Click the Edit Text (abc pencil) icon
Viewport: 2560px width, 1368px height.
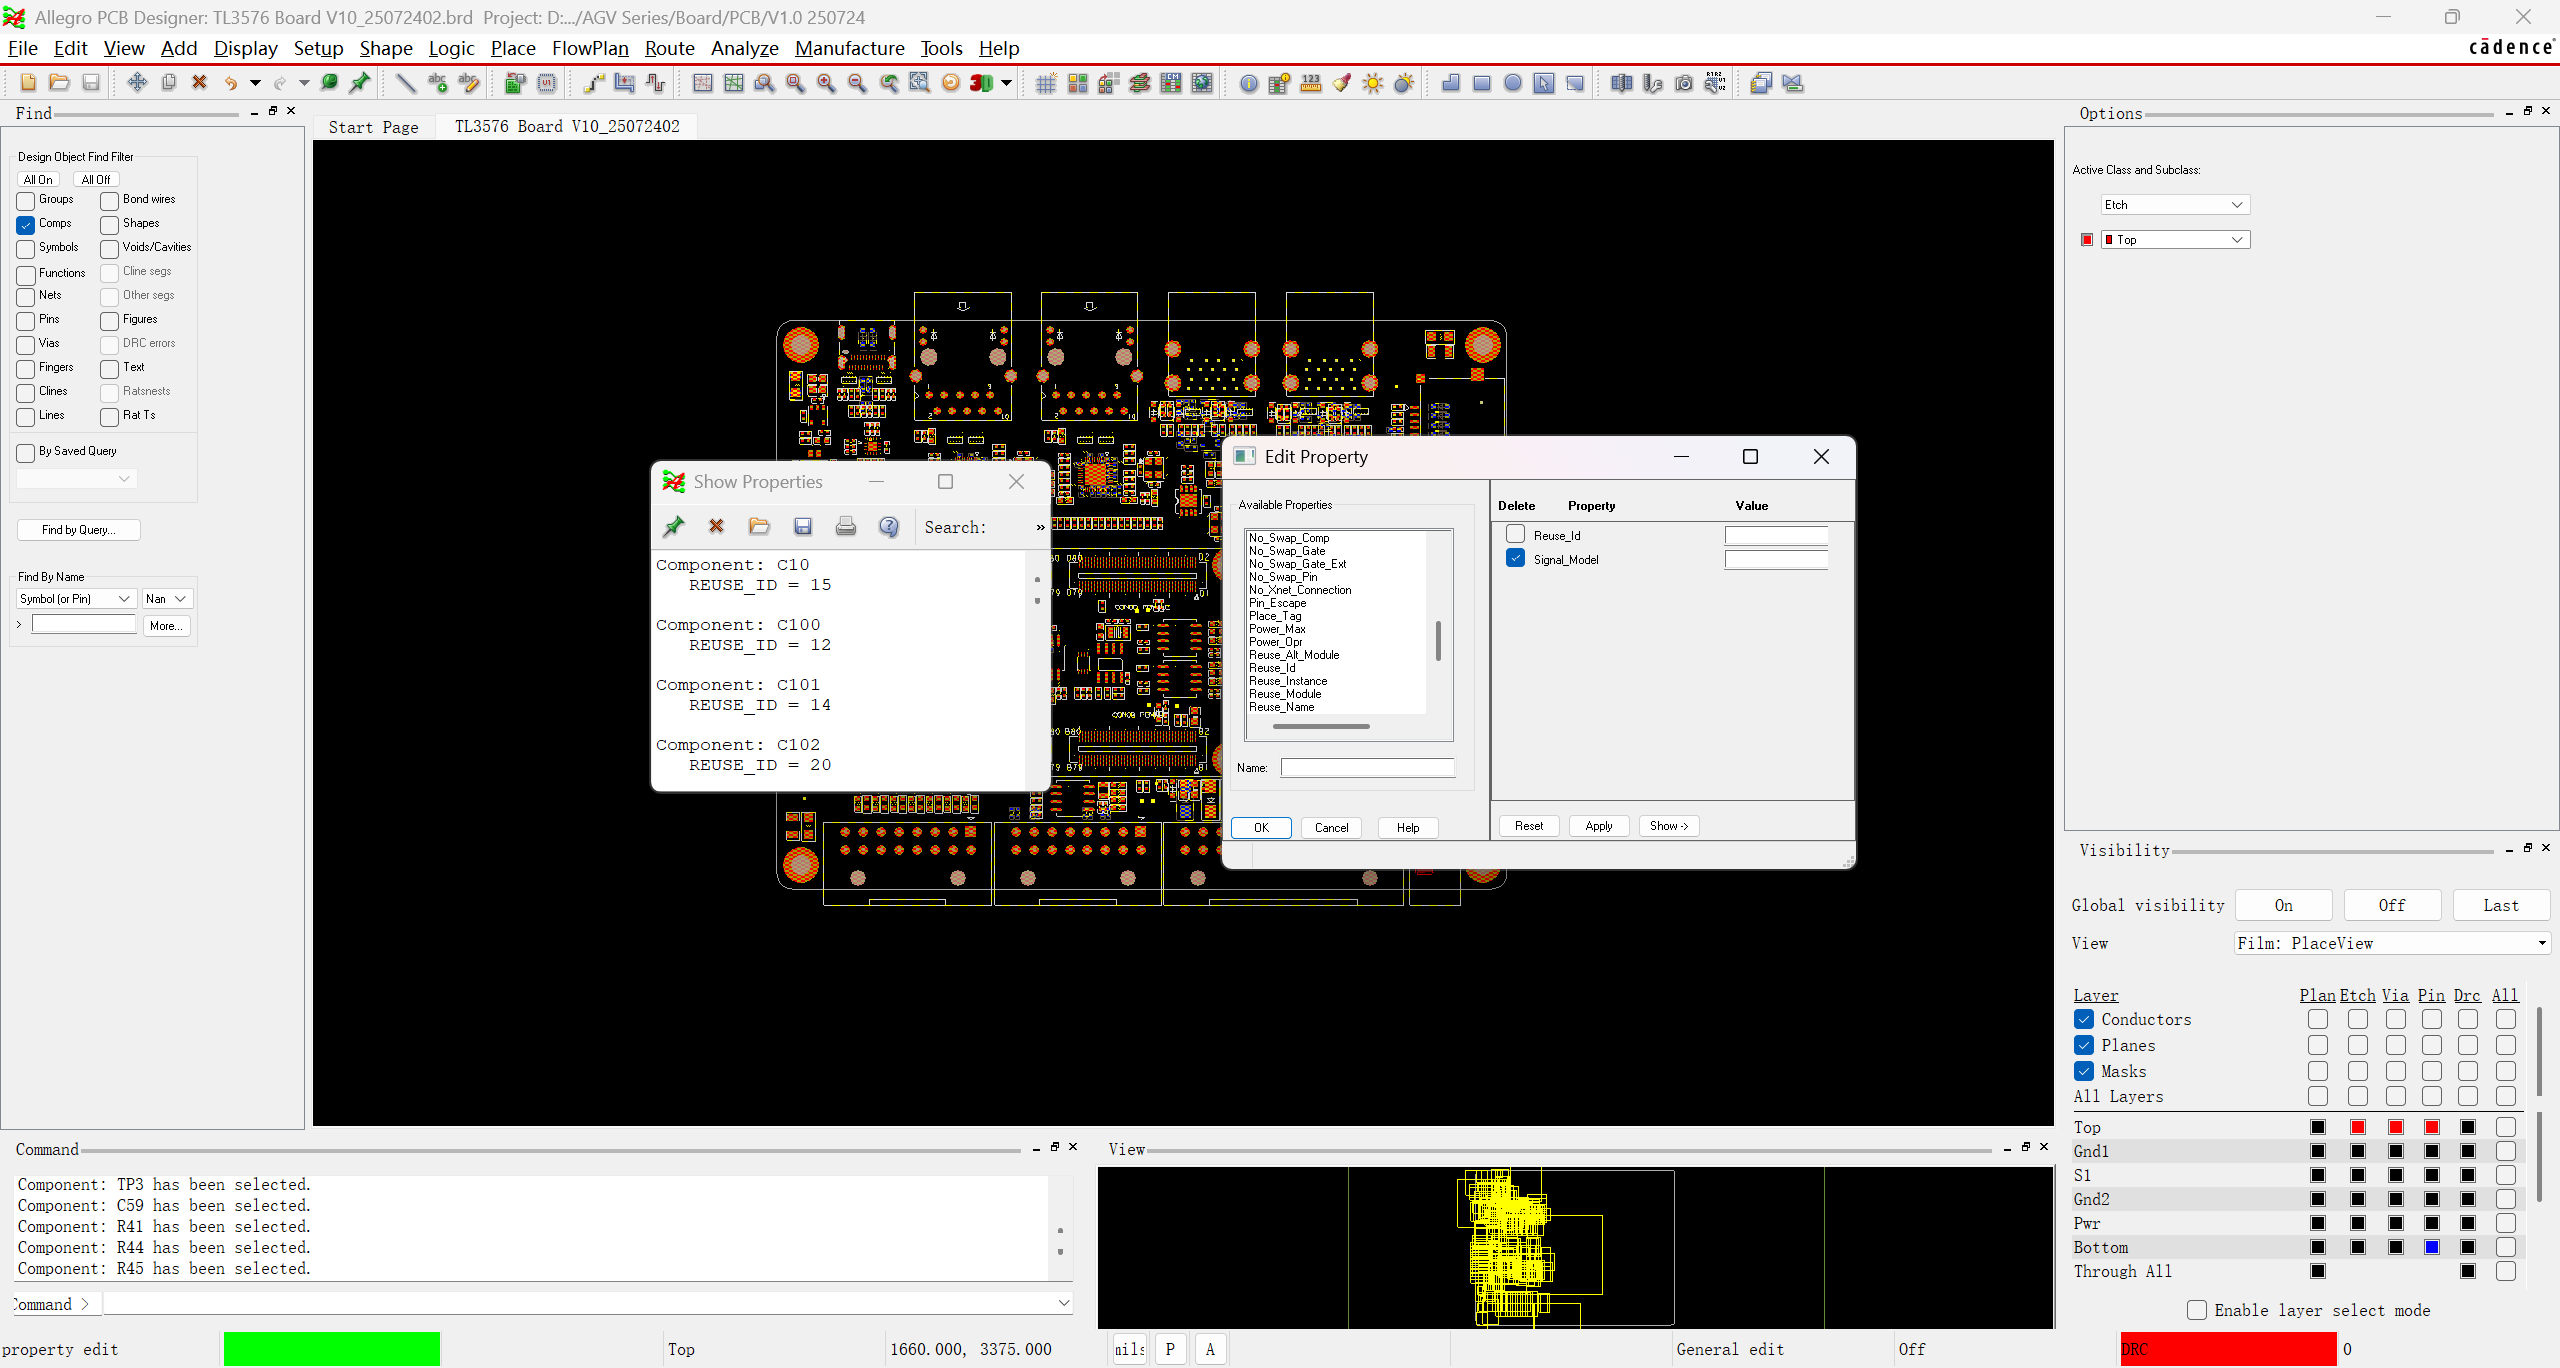(x=469, y=83)
